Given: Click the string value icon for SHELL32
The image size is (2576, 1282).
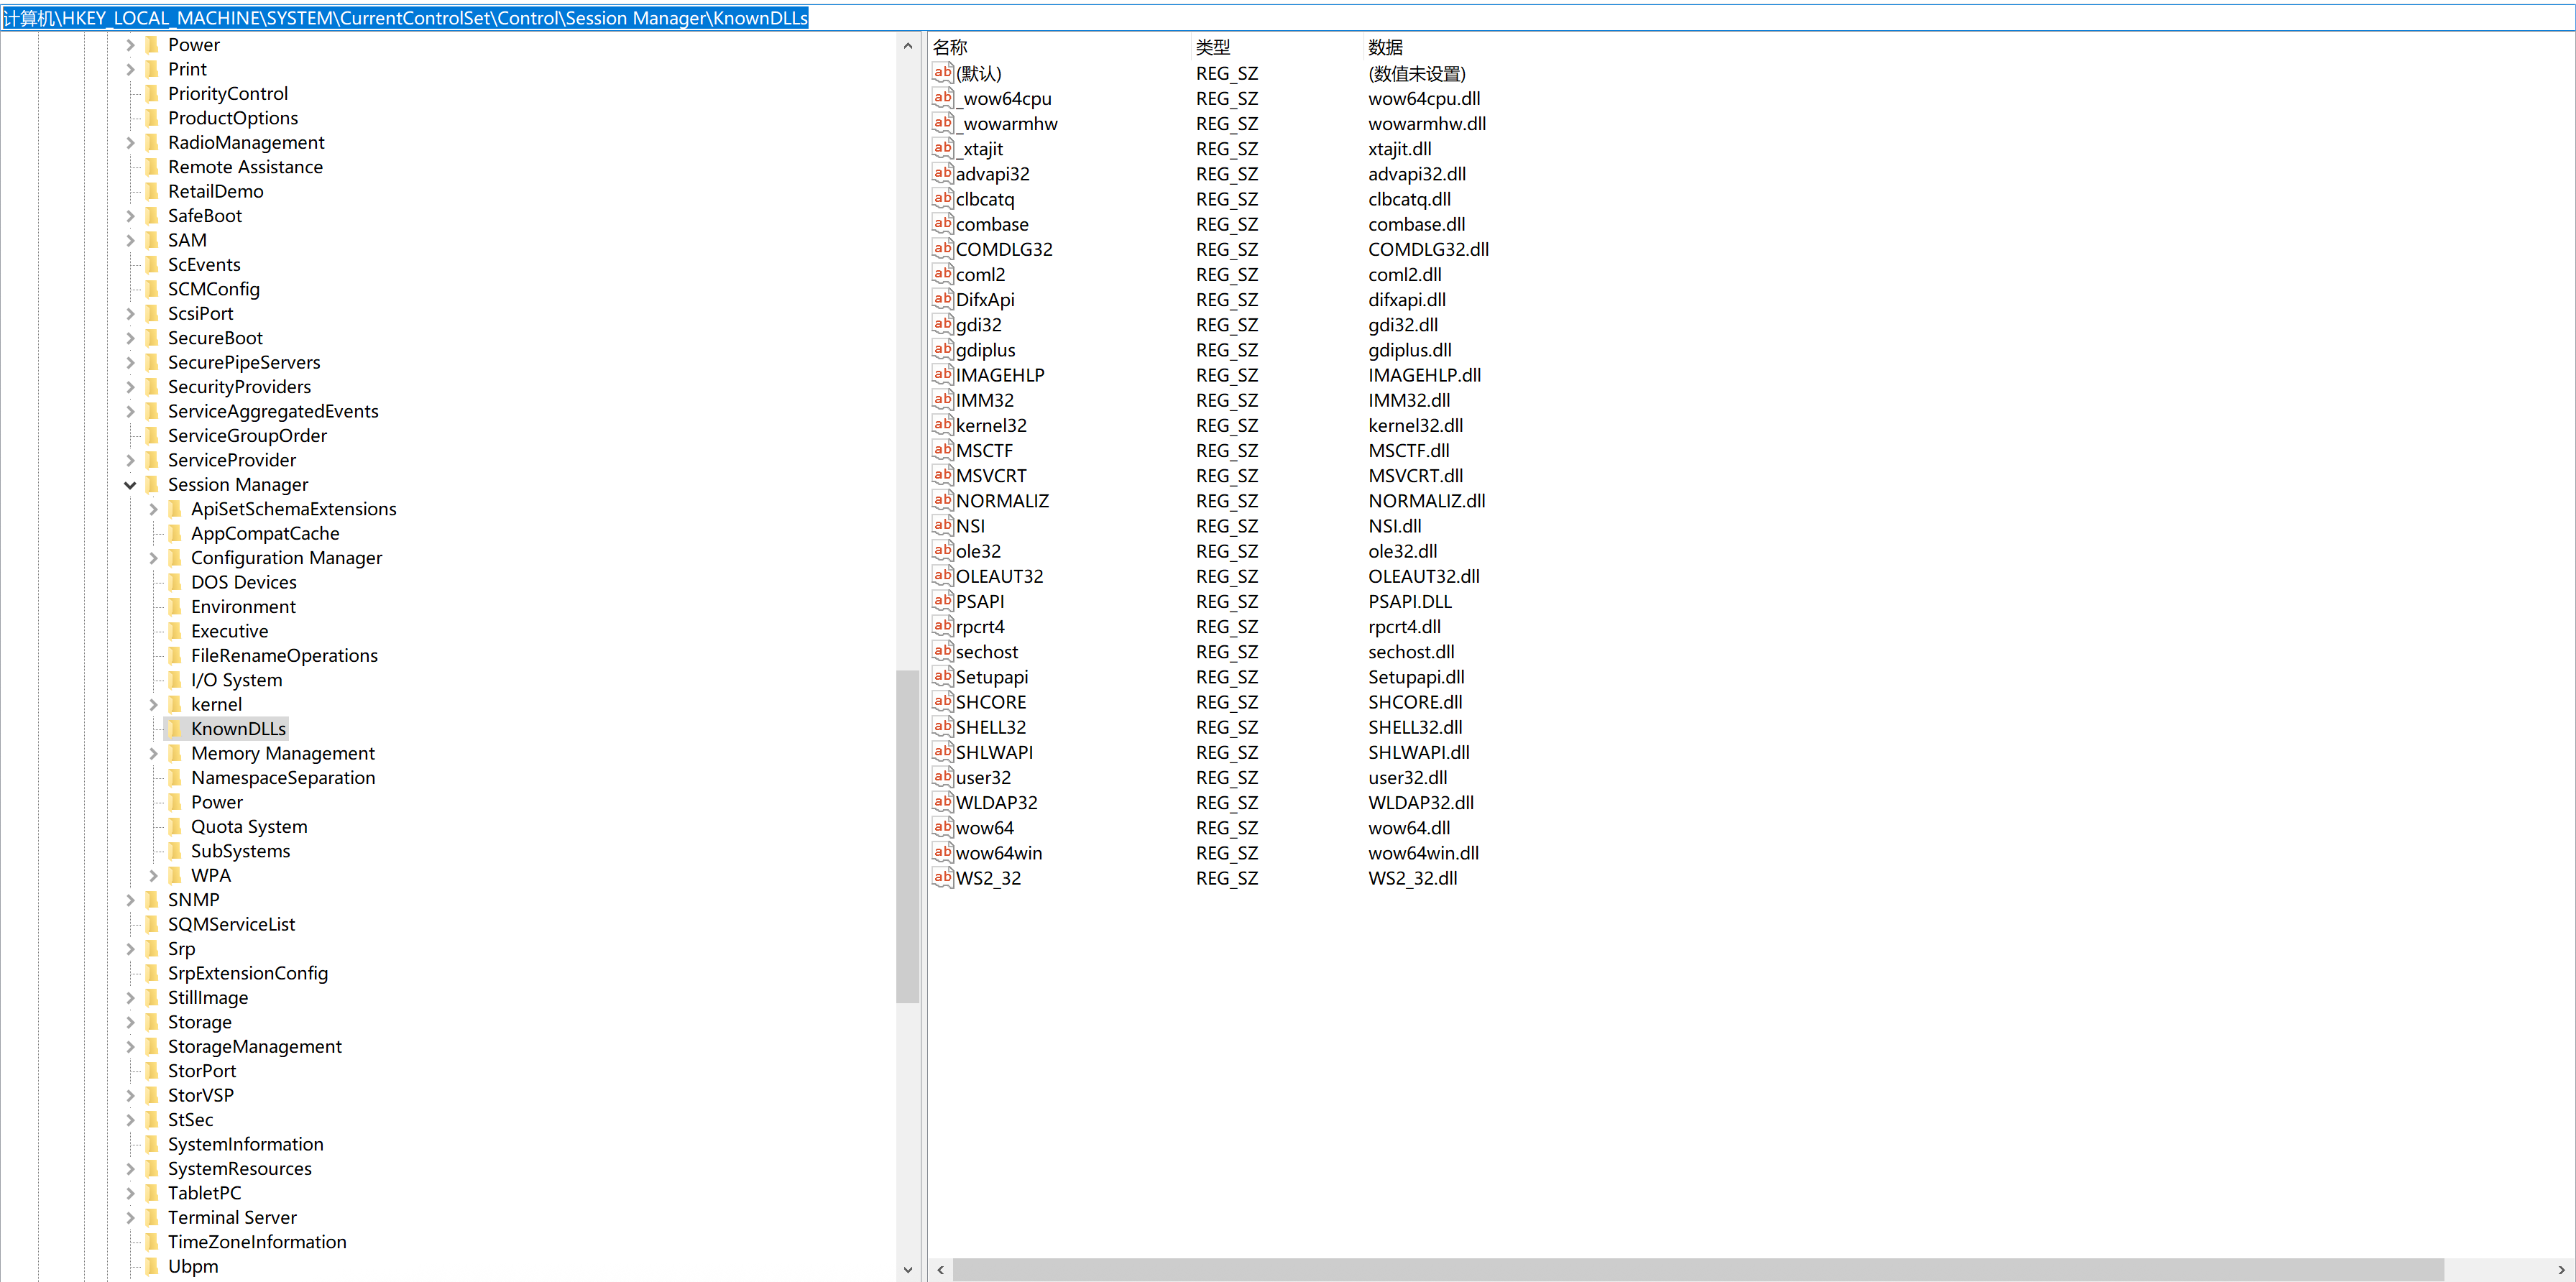Looking at the screenshot, I should pyautogui.click(x=942, y=727).
